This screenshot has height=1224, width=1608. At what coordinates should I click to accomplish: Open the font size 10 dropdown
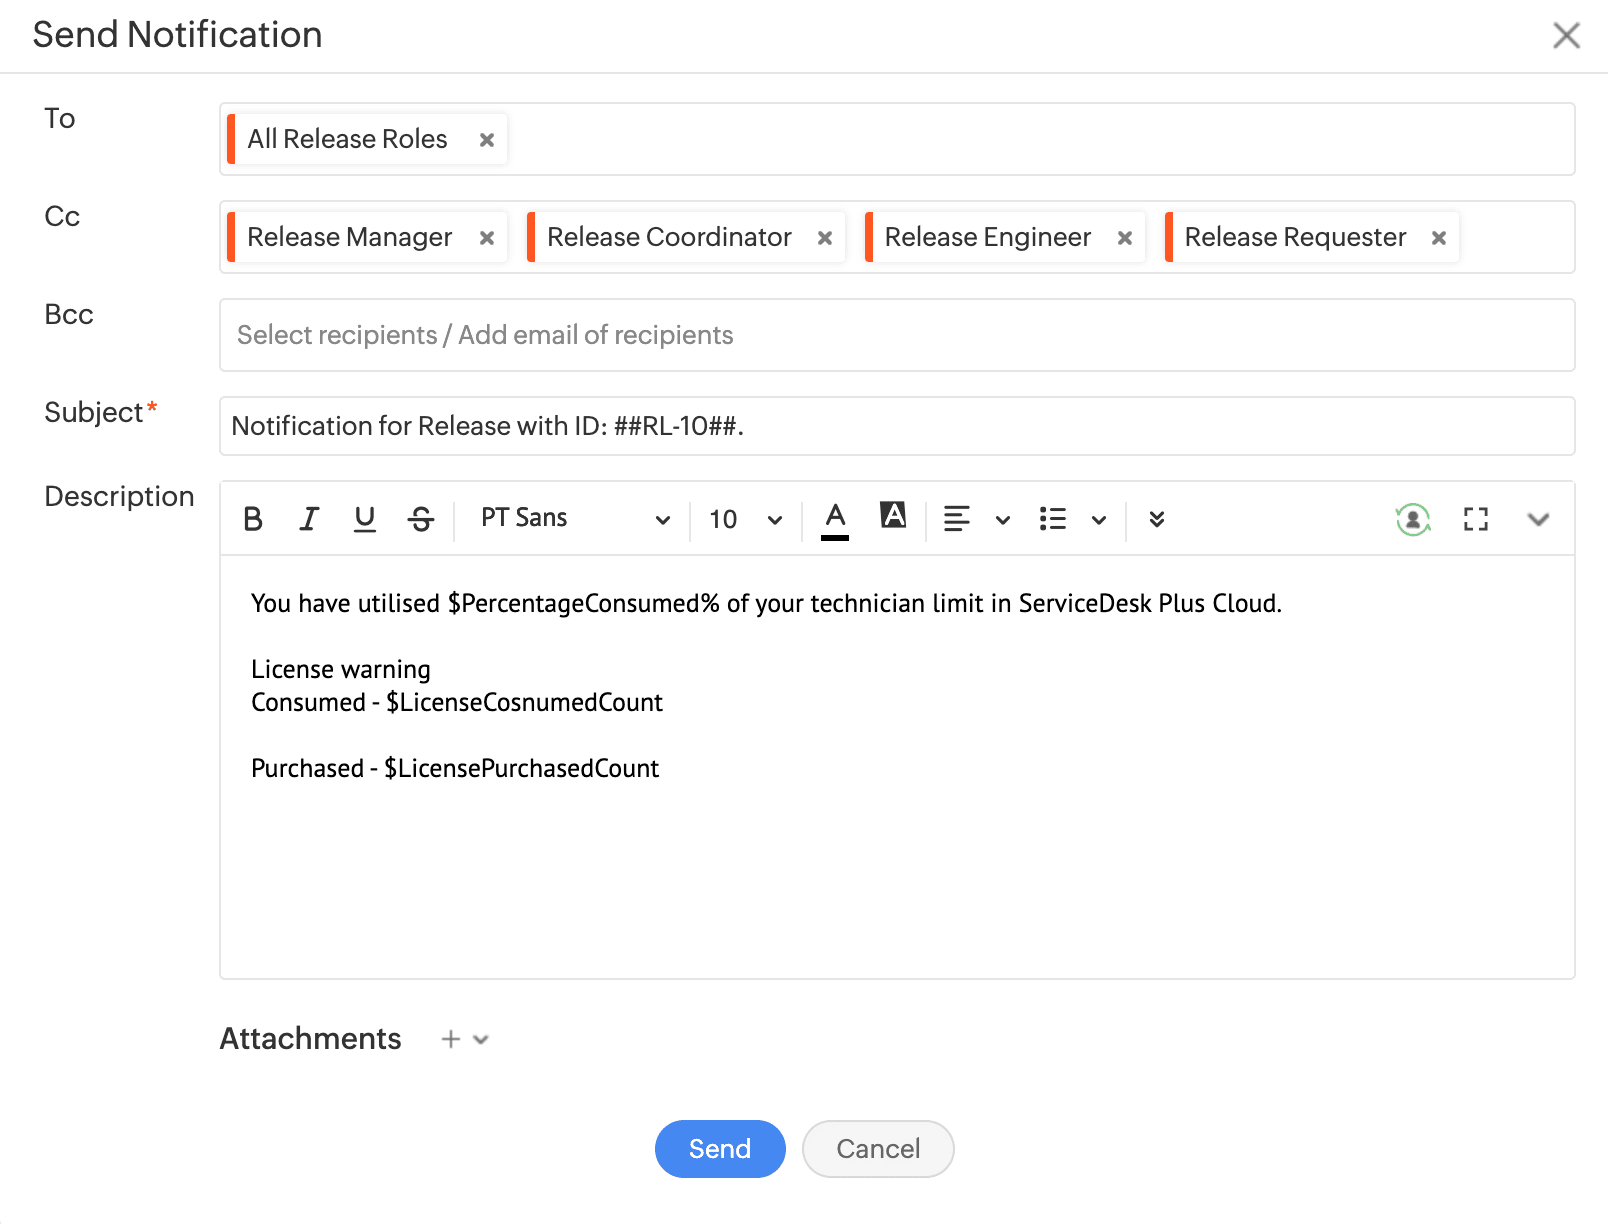pos(745,519)
